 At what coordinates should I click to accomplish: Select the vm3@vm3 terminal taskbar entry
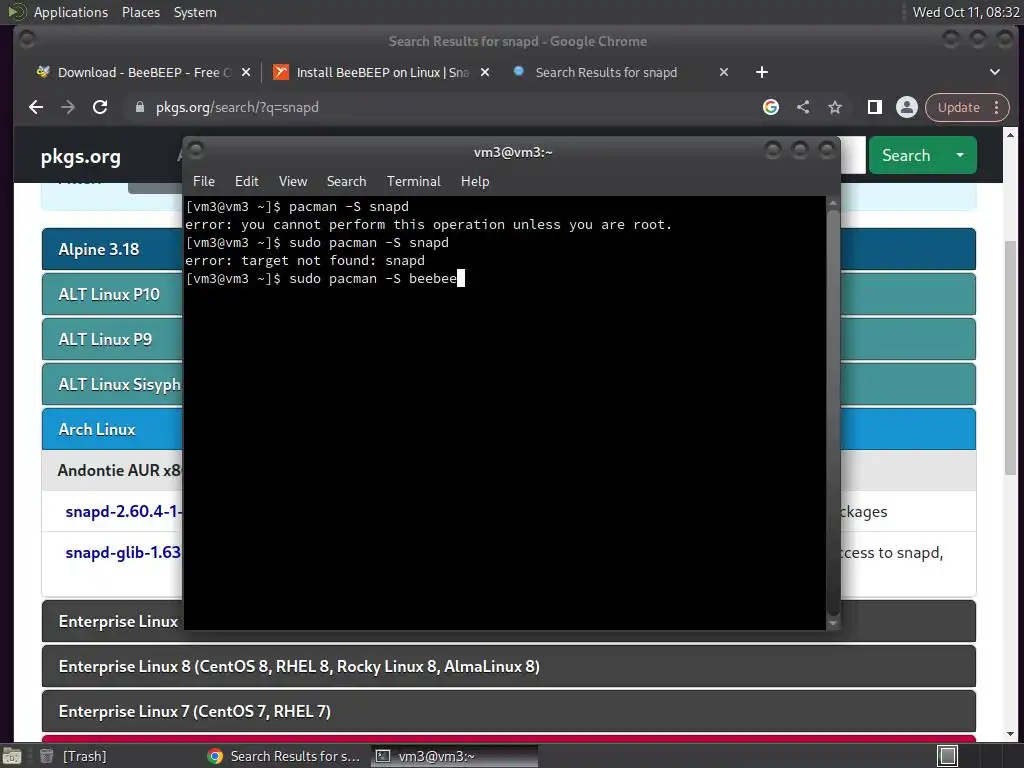coord(455,756)
